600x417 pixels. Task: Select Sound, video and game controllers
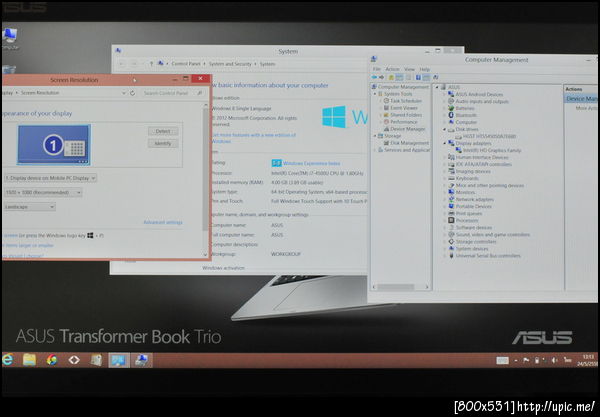[492, 235]
